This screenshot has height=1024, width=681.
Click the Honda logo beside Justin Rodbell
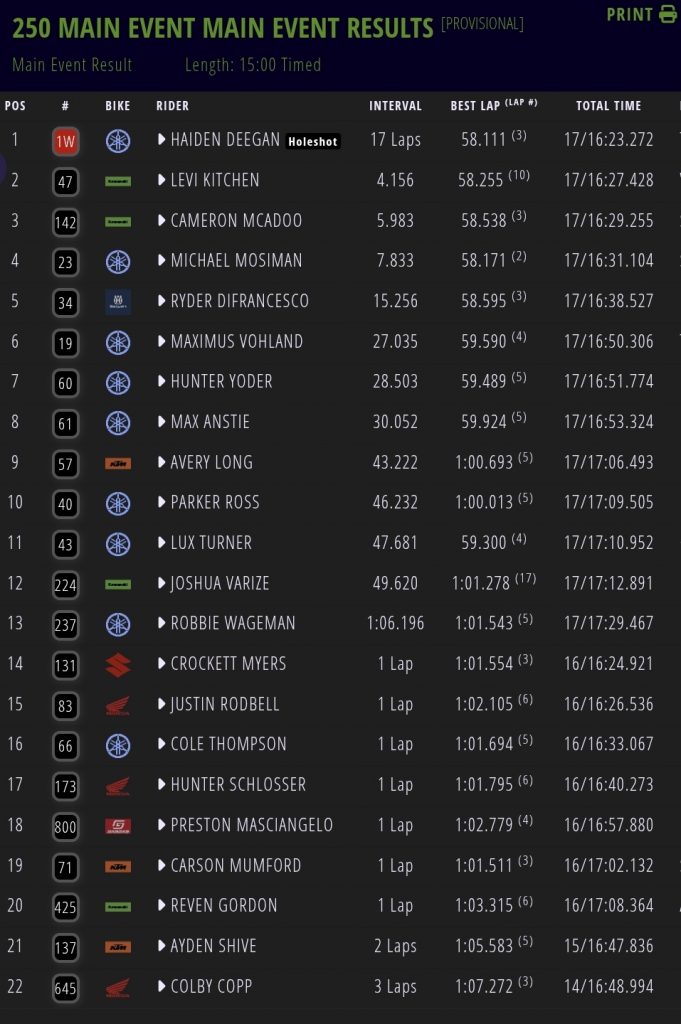click(x=118, y=705)
